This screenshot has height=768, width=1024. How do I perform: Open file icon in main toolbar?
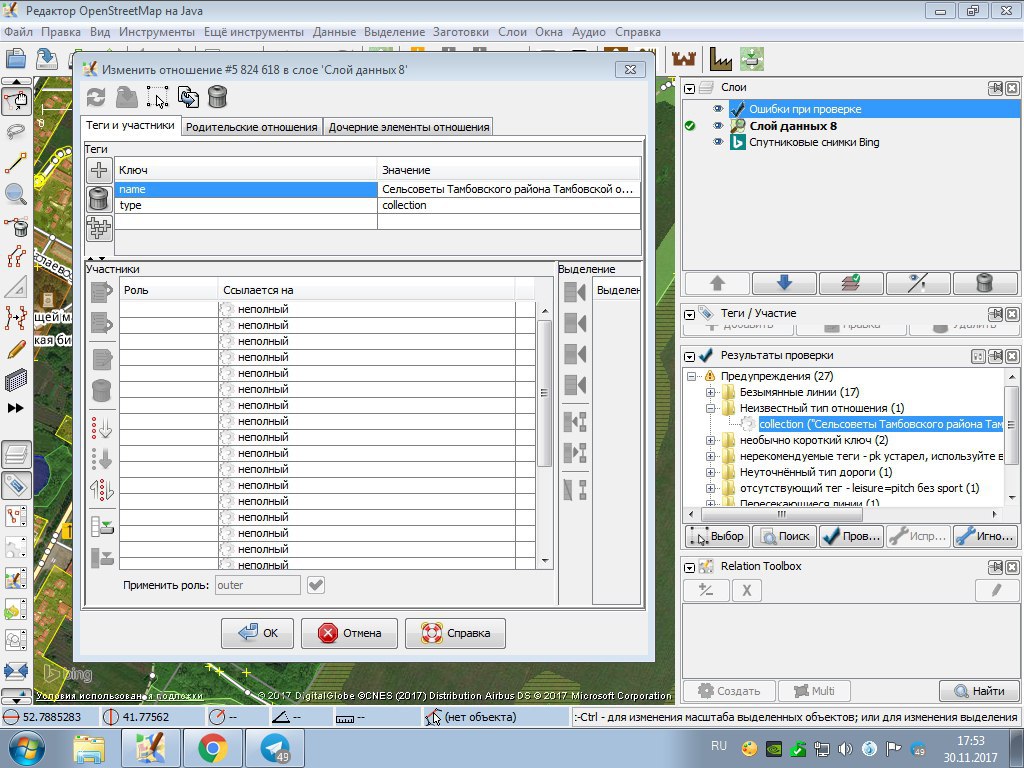click(16, 59)
